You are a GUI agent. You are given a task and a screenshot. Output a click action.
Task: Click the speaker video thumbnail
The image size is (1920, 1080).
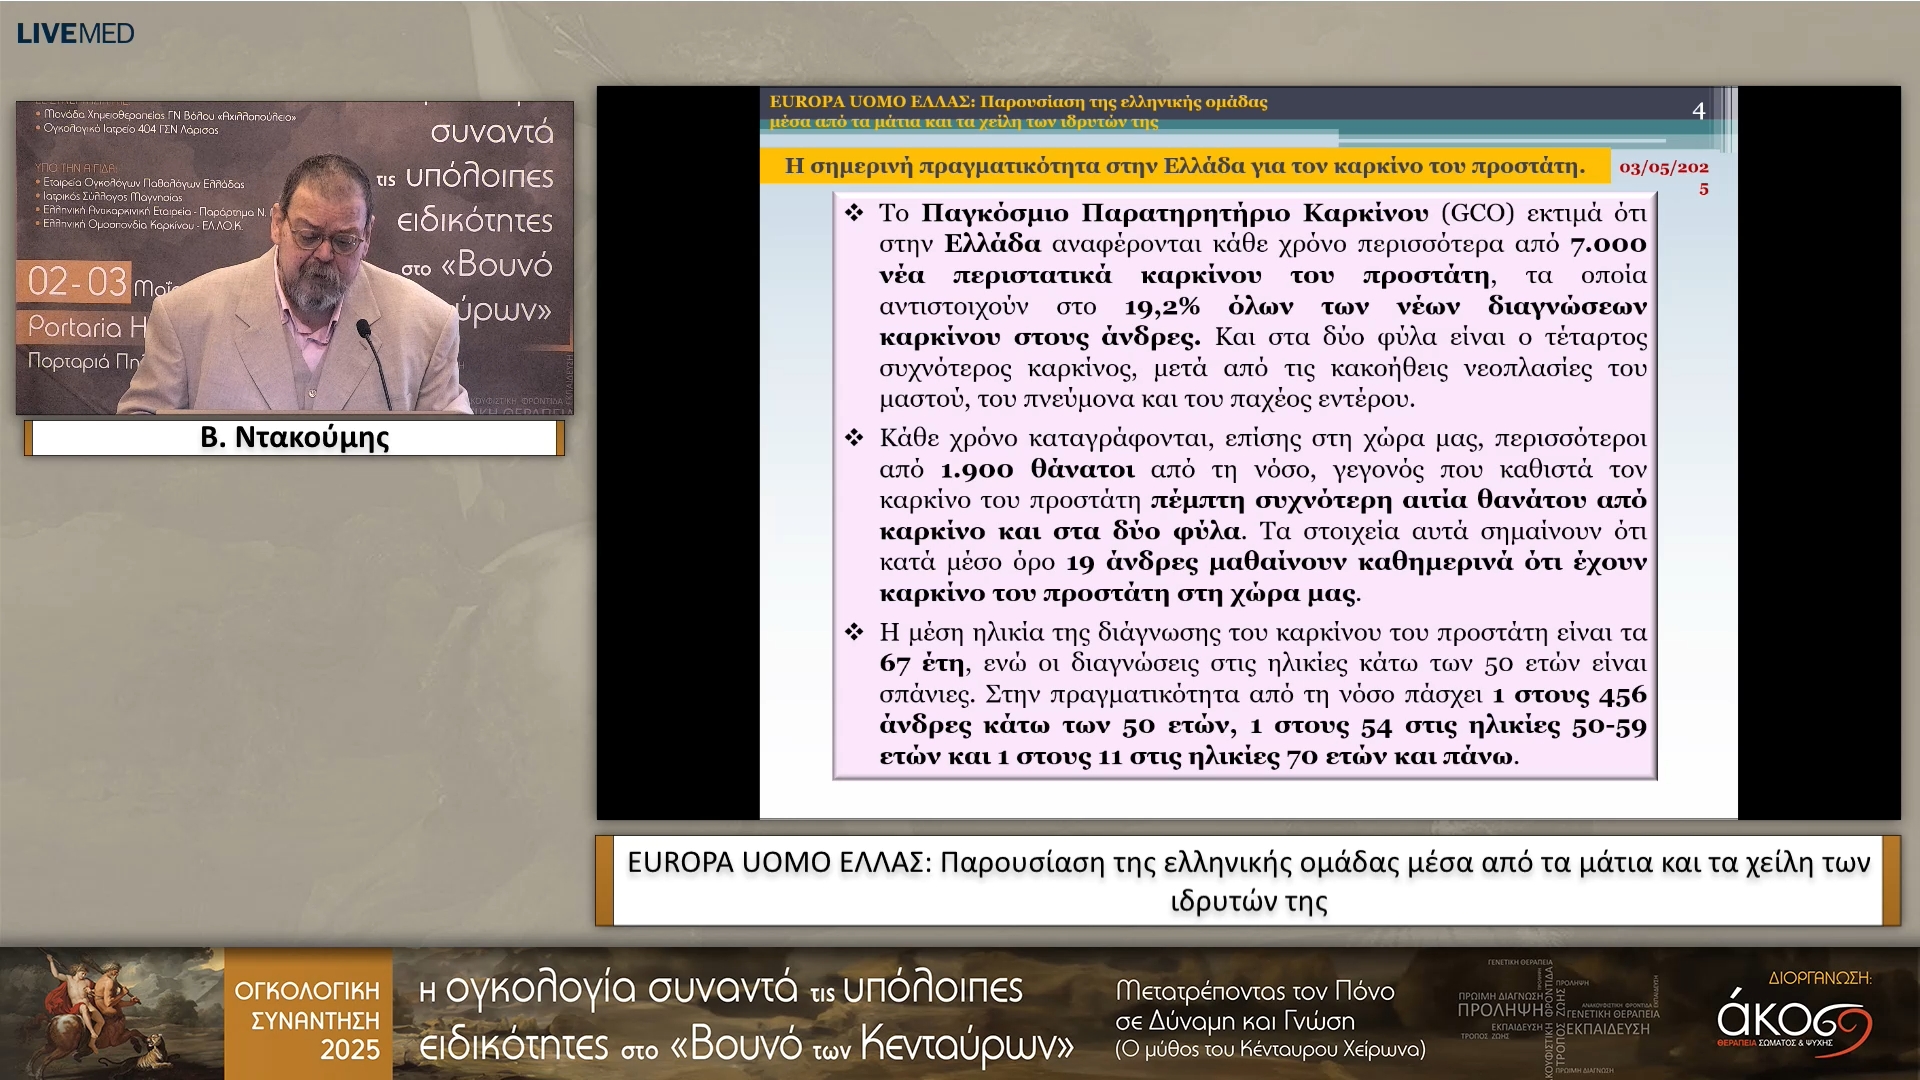tap(295, 257)
